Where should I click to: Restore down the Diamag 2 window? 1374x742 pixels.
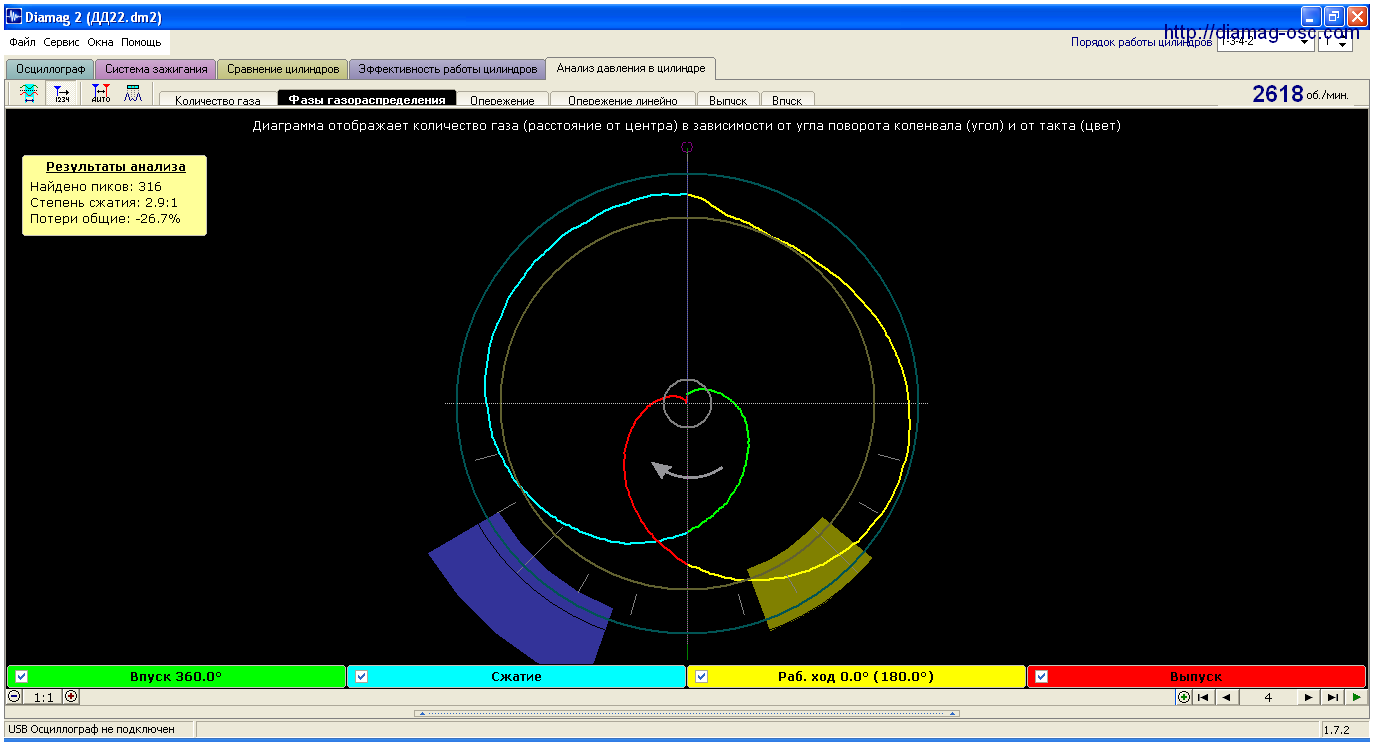(1334, 17)
